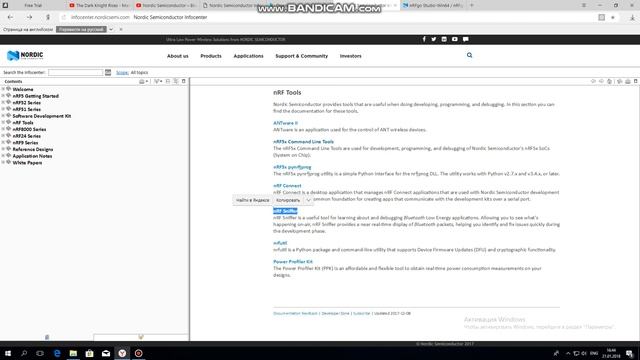Open the ANTware II link
This screenshot has width=640, height=360.
pos(285,123)
